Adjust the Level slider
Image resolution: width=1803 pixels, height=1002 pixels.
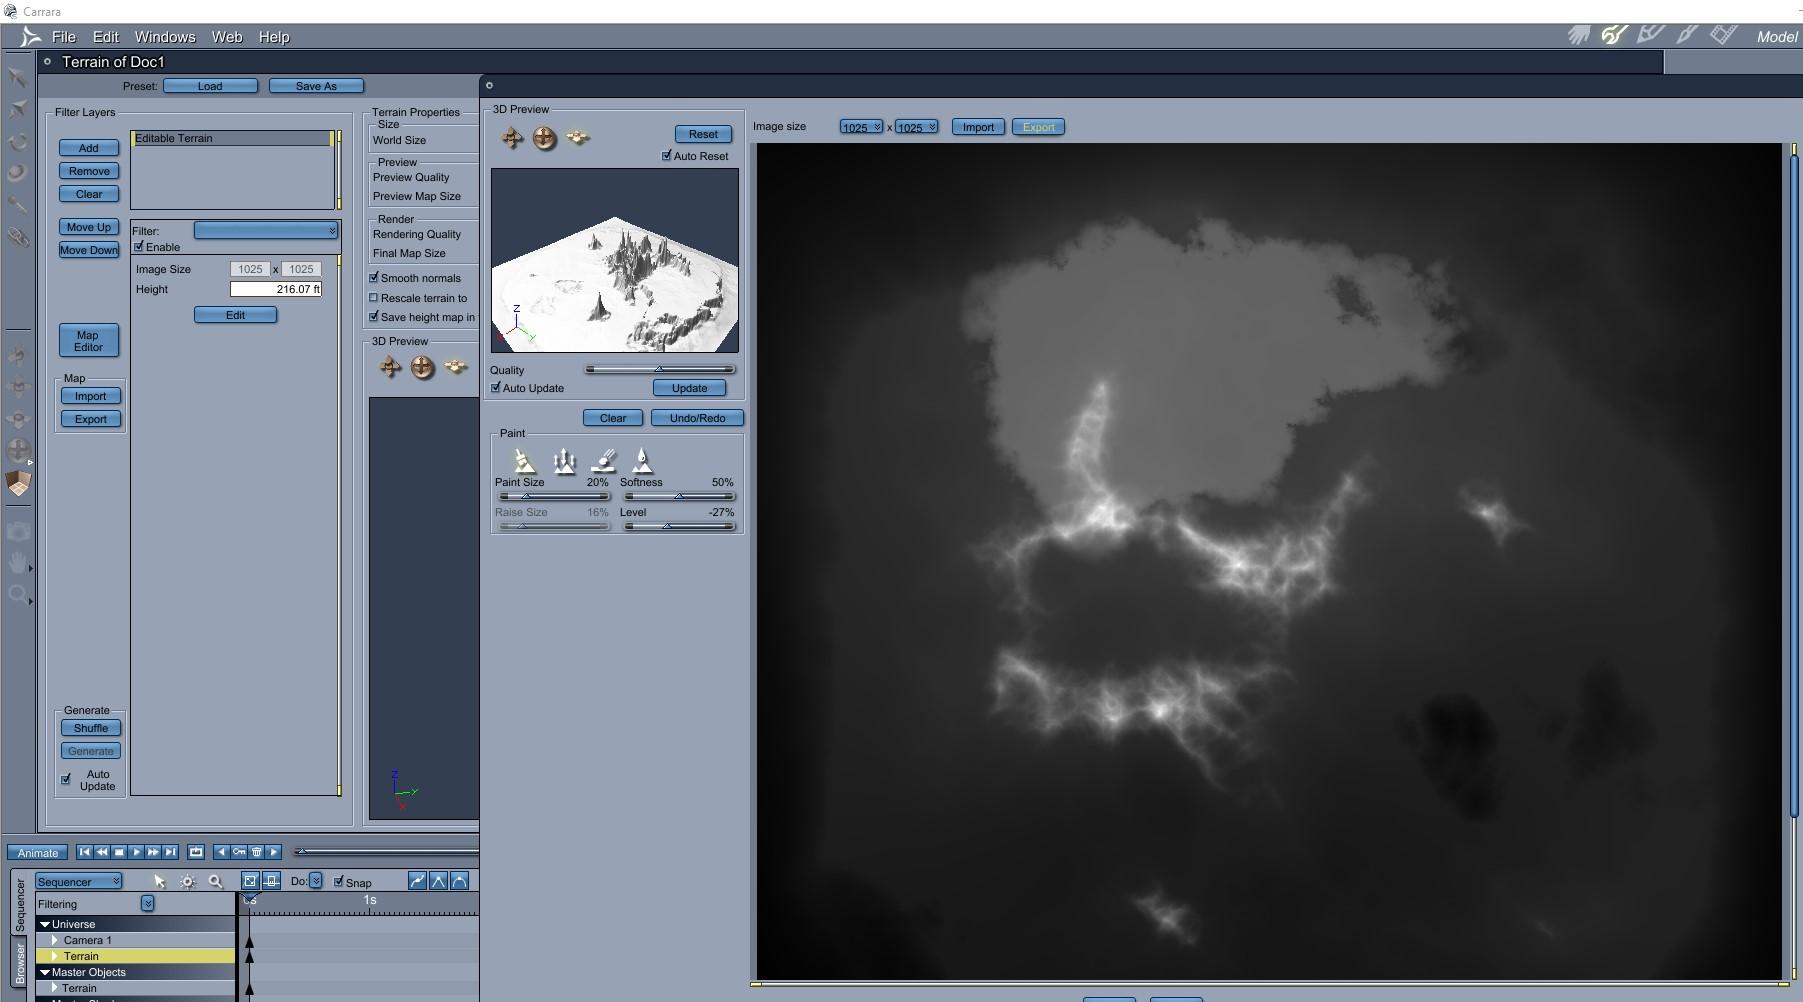678,526
